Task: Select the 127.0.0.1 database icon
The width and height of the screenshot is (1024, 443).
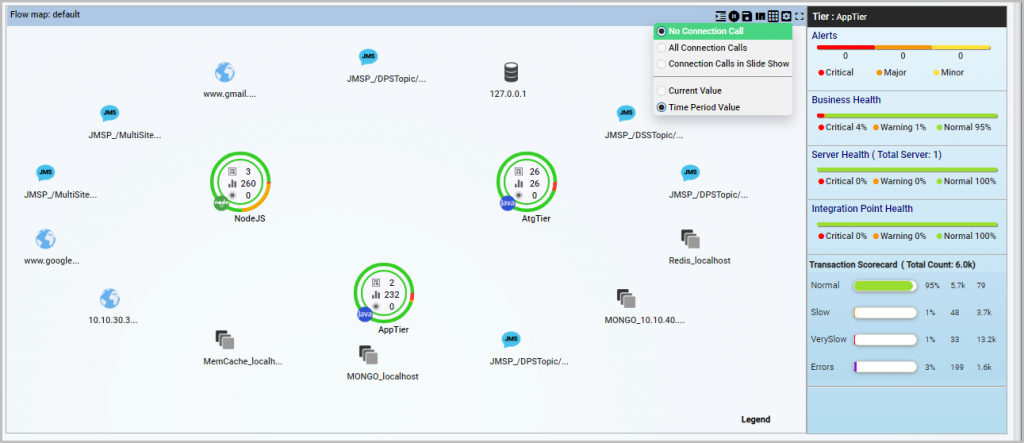Action: click(x=511, y=73)
